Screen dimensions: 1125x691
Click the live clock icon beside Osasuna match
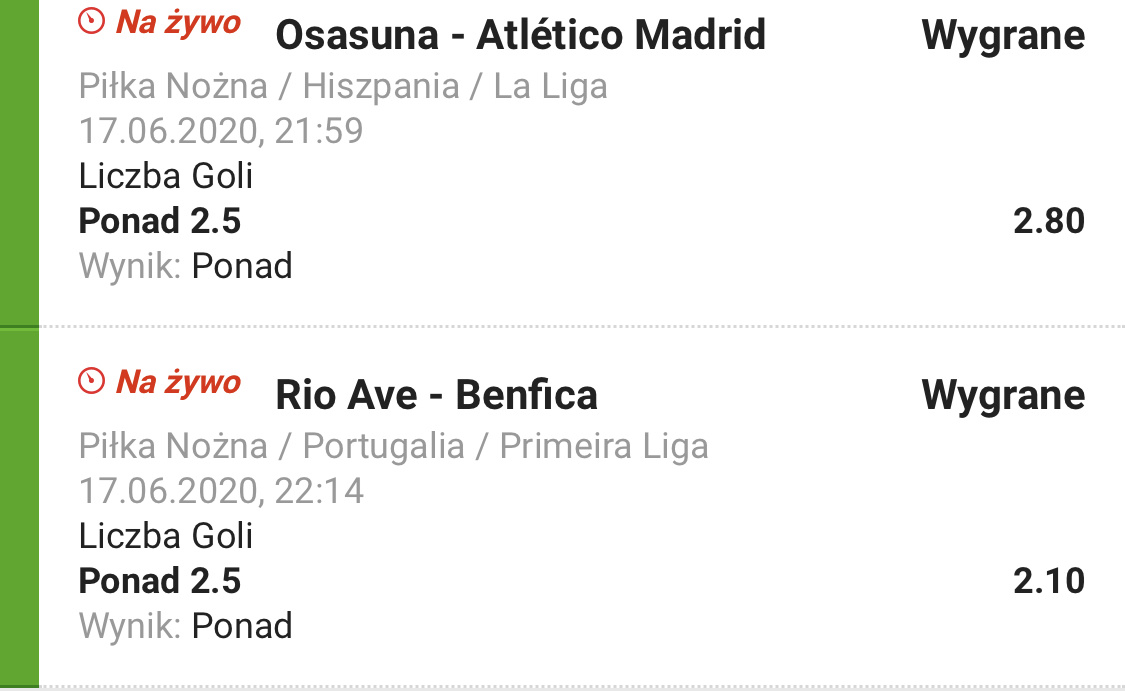[x=91, y=22]
